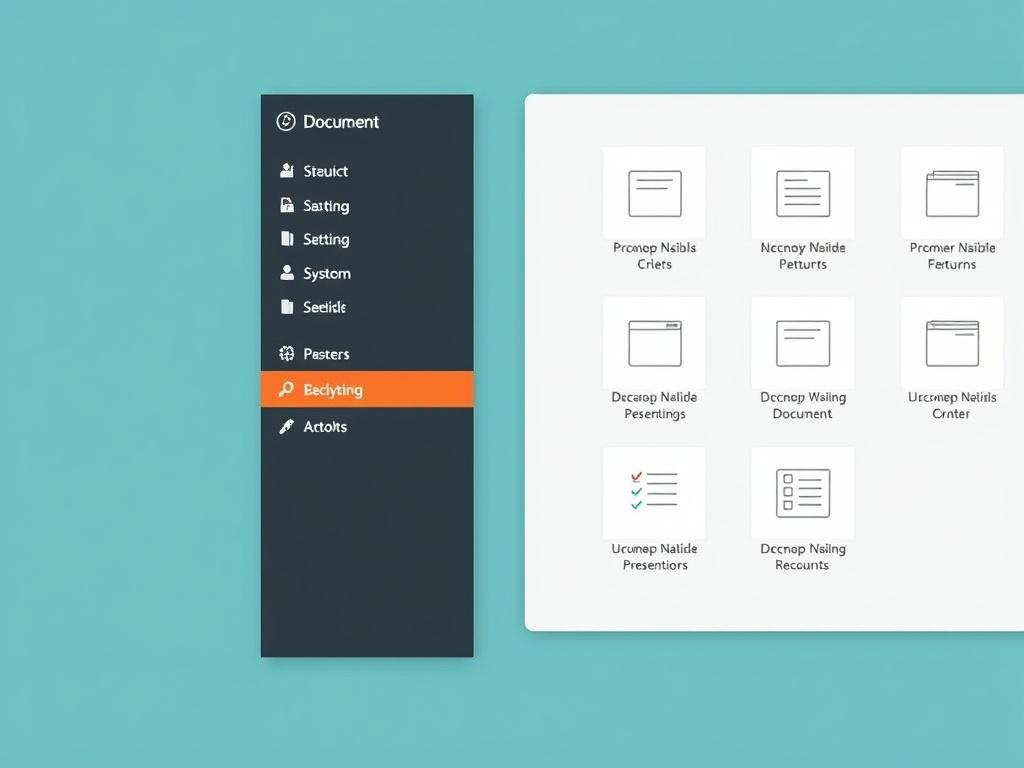Open the Pasters section in the sidebar
The width and height of the screenshot is (1024, 768).
[x=325, y=353]
